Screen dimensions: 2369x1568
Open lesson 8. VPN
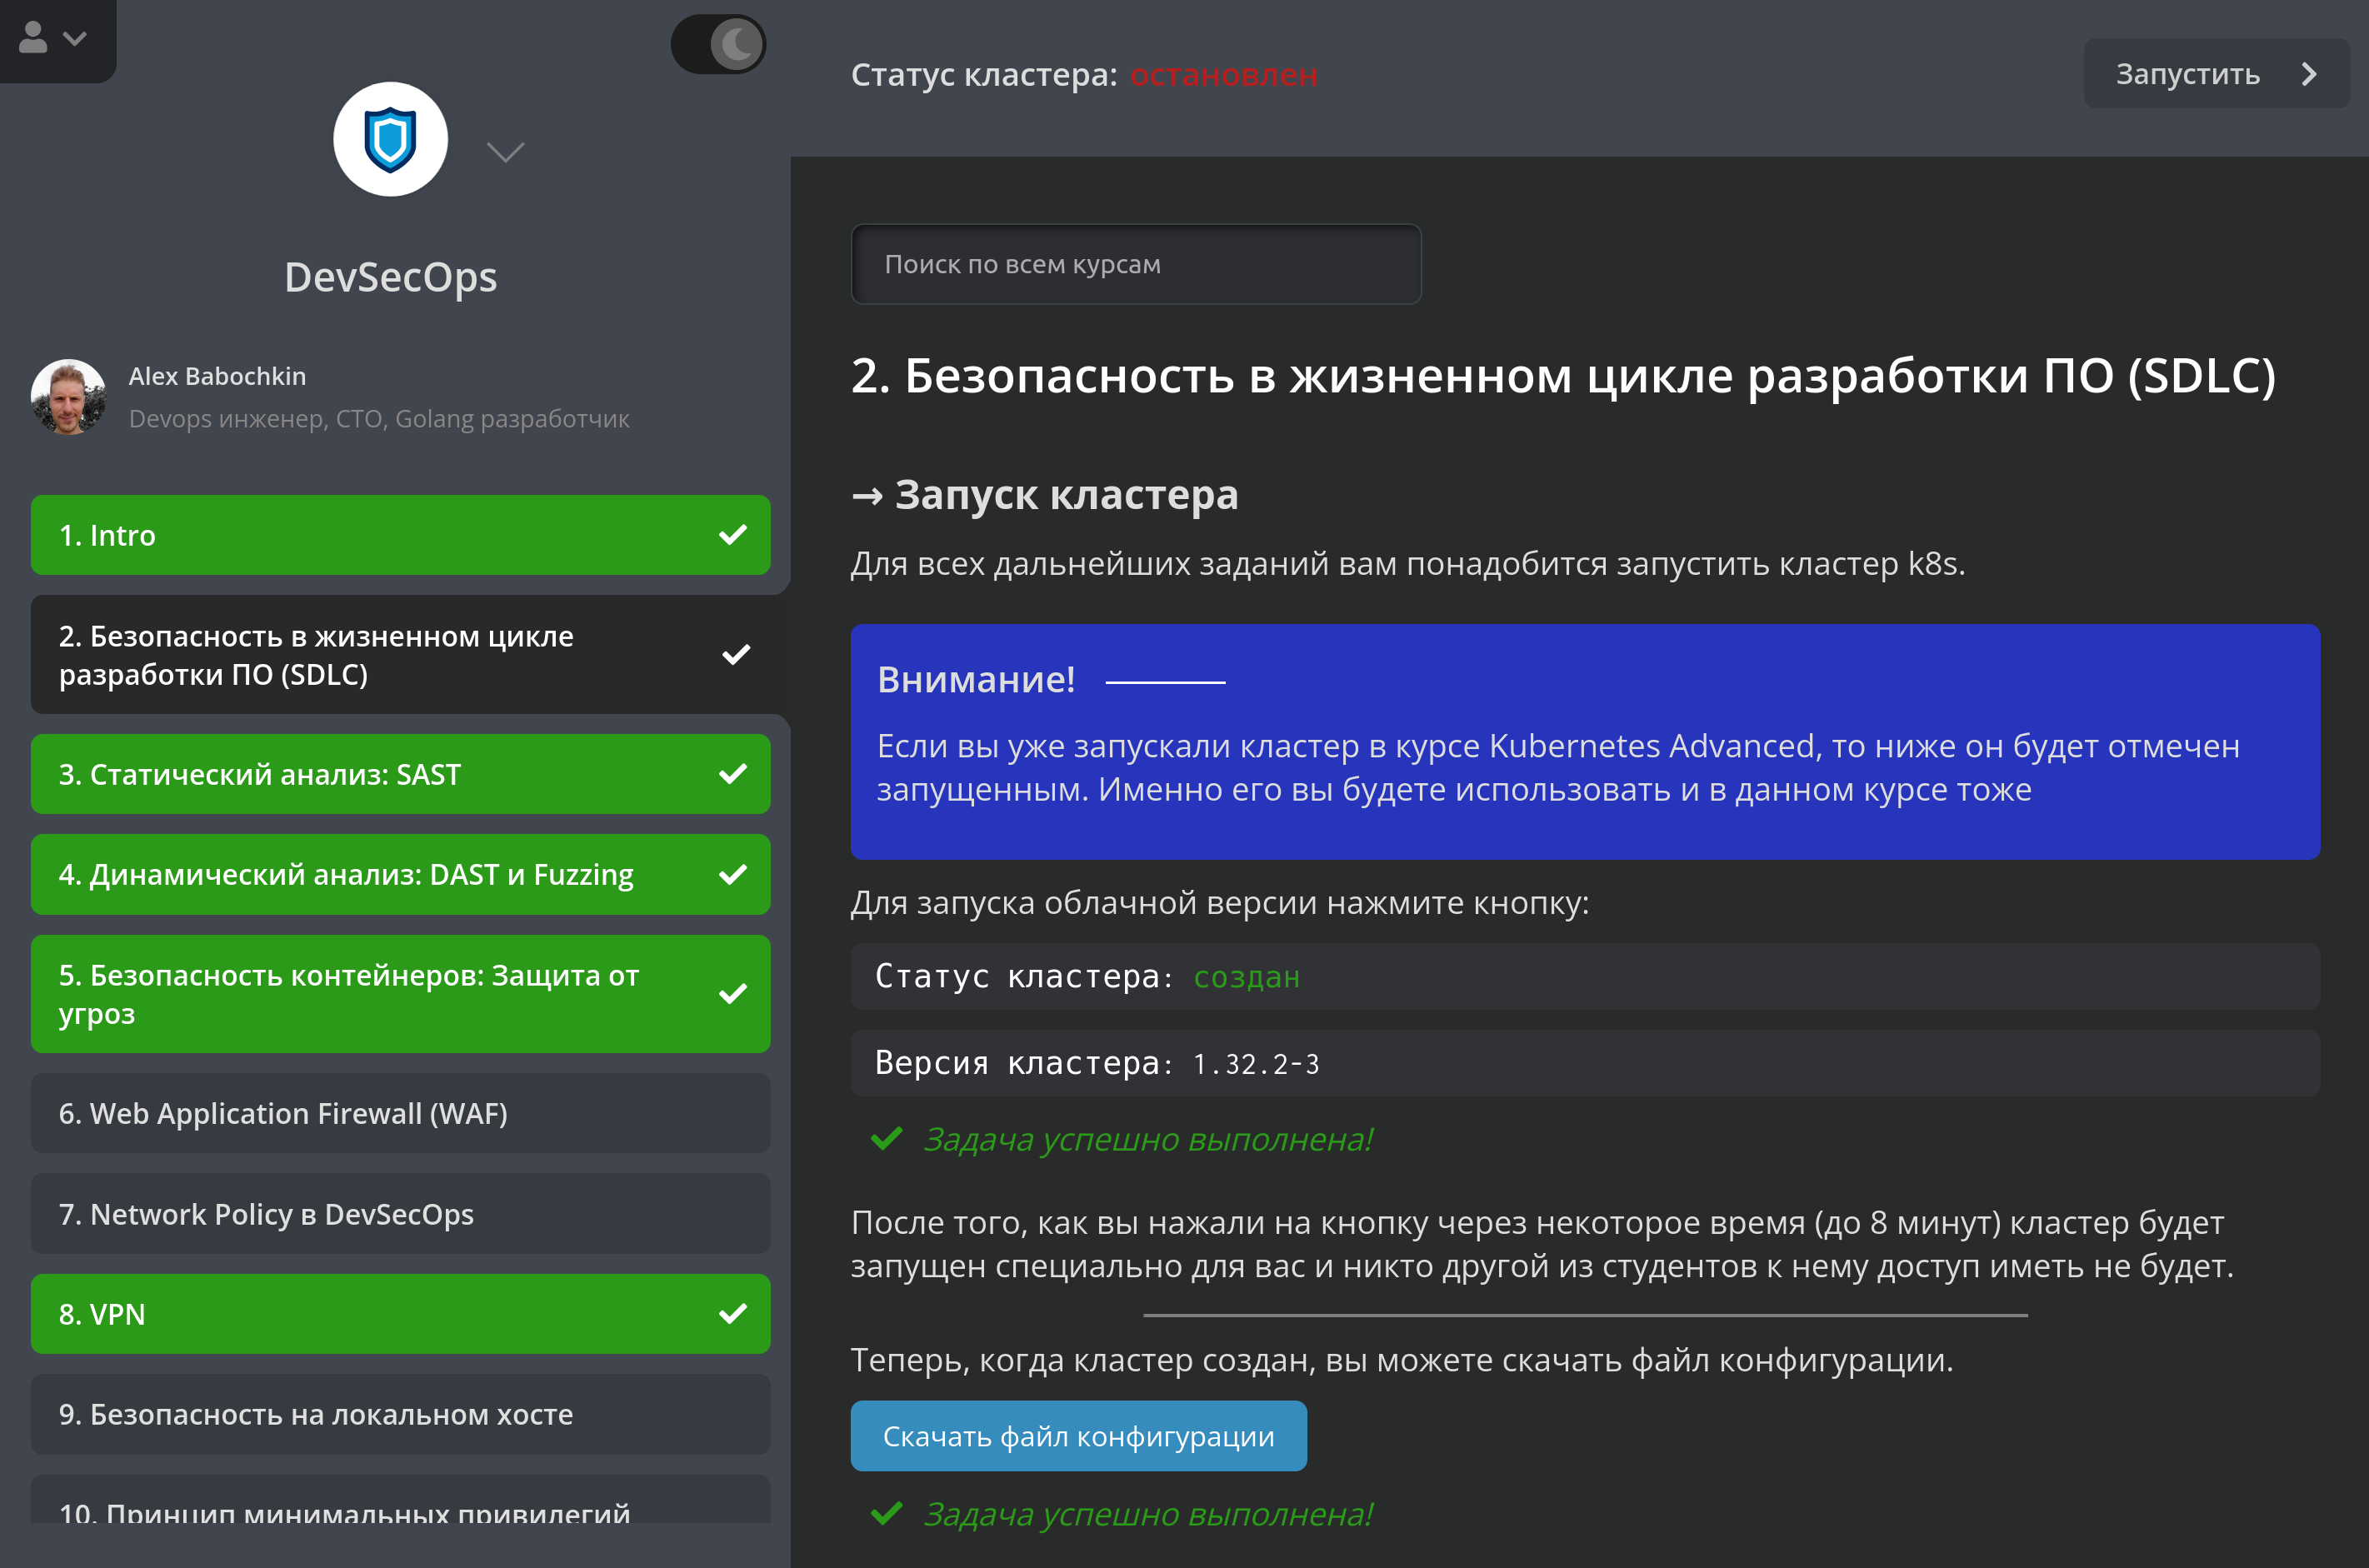tap(400, 1314)
